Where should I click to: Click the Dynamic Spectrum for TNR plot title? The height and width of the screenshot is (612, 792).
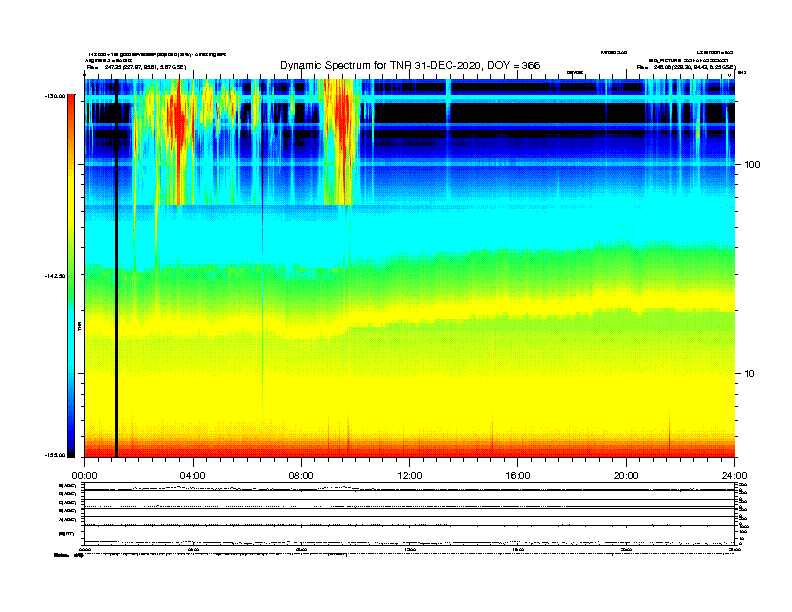tap(410, 66)
